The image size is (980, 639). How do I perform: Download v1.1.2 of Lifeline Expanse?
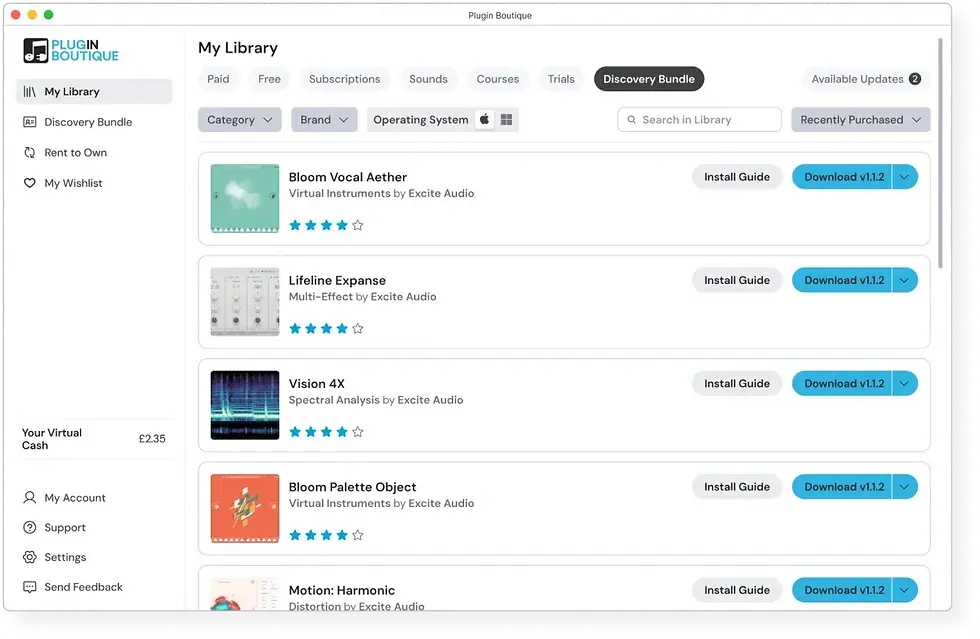[842, 280]
